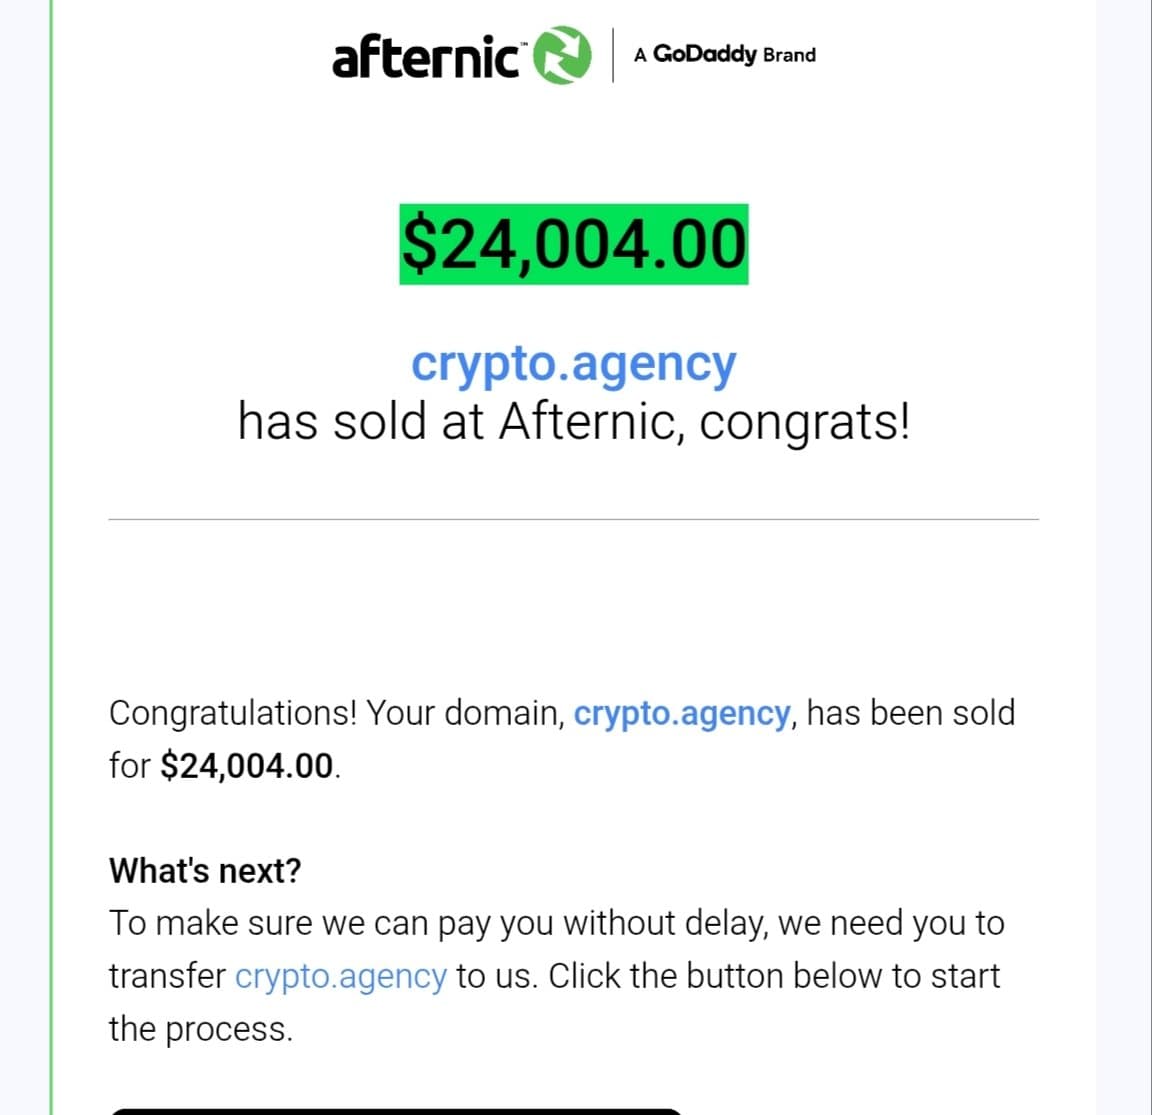Click the GoDaddy wordmark in header

pos(705,54)
